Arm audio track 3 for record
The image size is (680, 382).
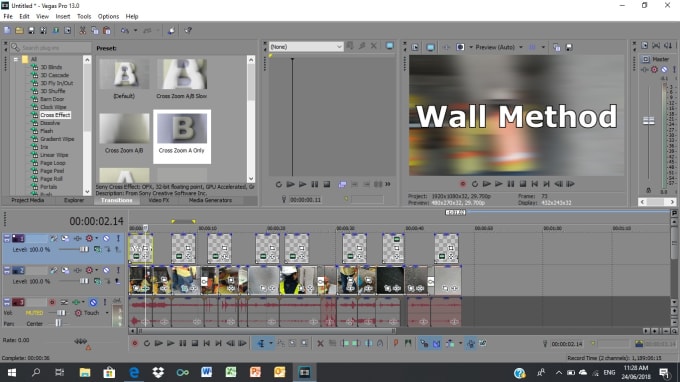point(52,302)
